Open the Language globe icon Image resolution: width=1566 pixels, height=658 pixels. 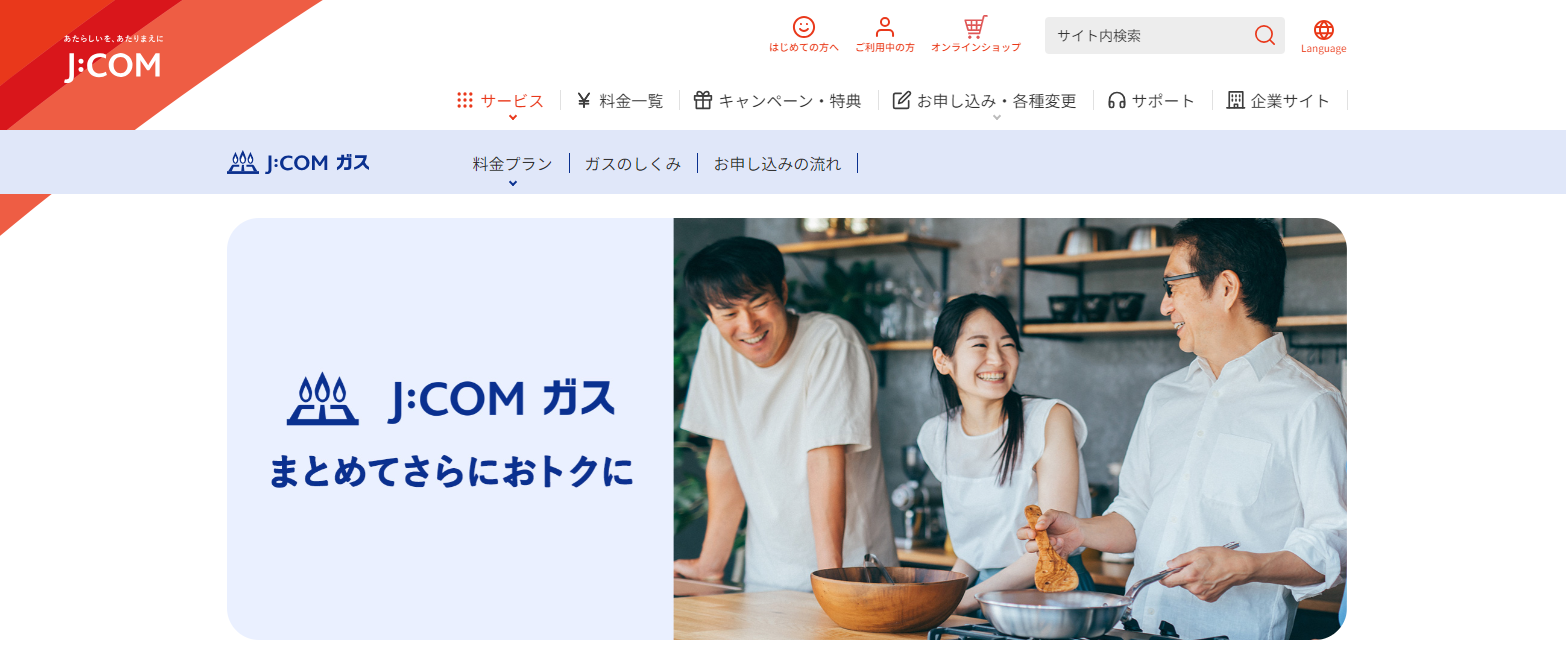(x=1323, y=30)
